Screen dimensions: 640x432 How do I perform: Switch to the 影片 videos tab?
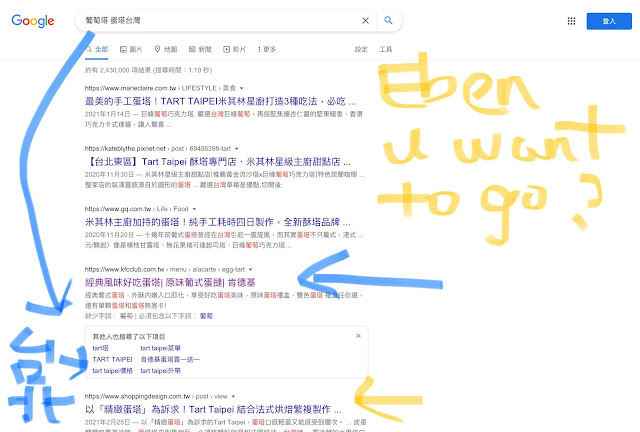point(234,49)
